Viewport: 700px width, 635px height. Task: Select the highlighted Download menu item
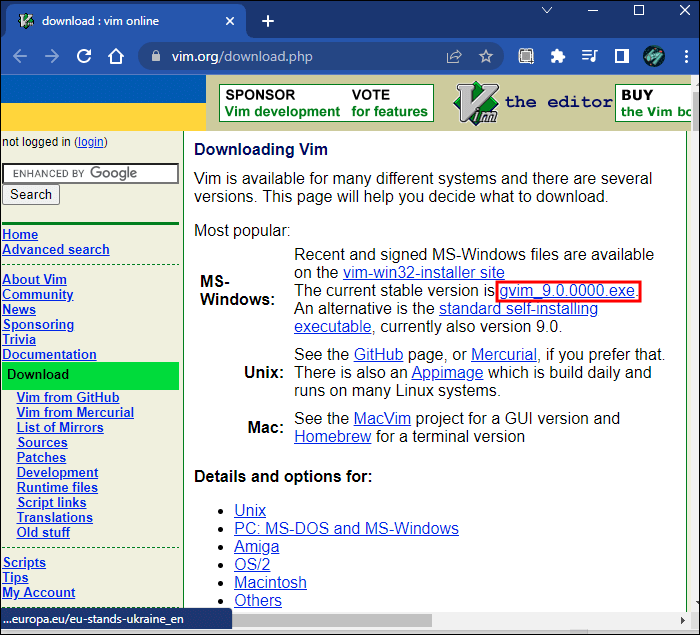91,375
